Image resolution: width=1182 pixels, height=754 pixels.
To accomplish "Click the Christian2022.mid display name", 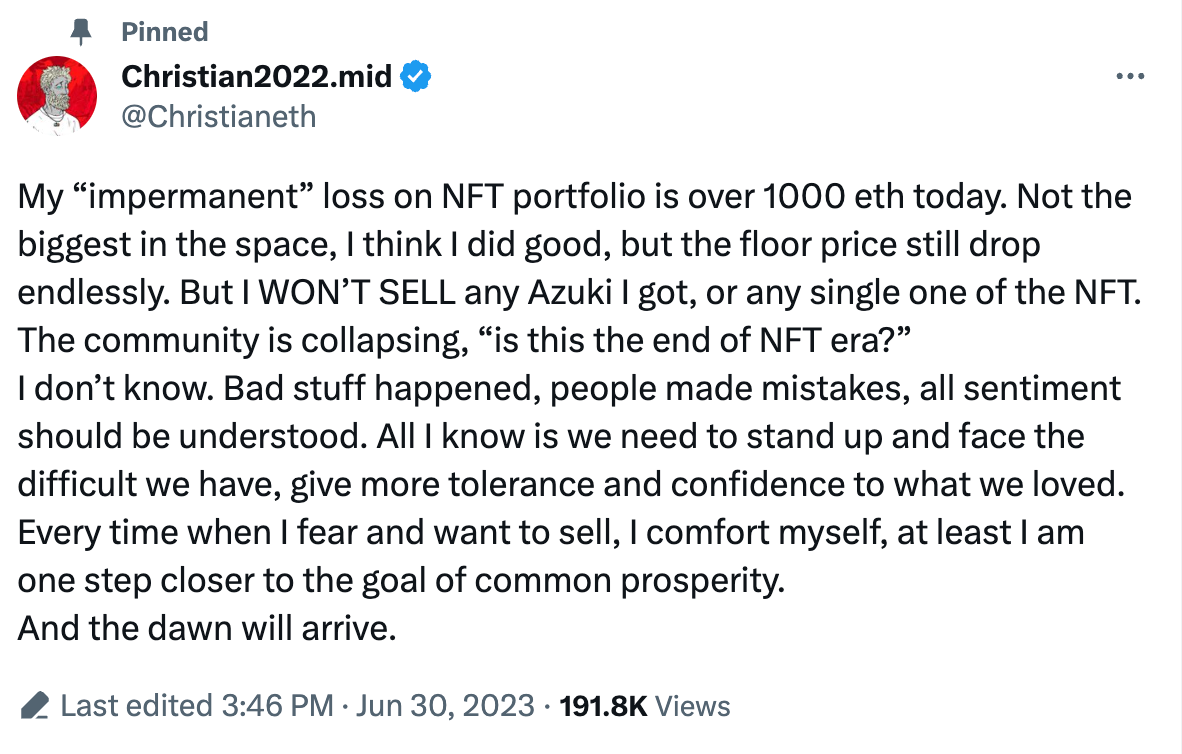I will coord(256,75).
